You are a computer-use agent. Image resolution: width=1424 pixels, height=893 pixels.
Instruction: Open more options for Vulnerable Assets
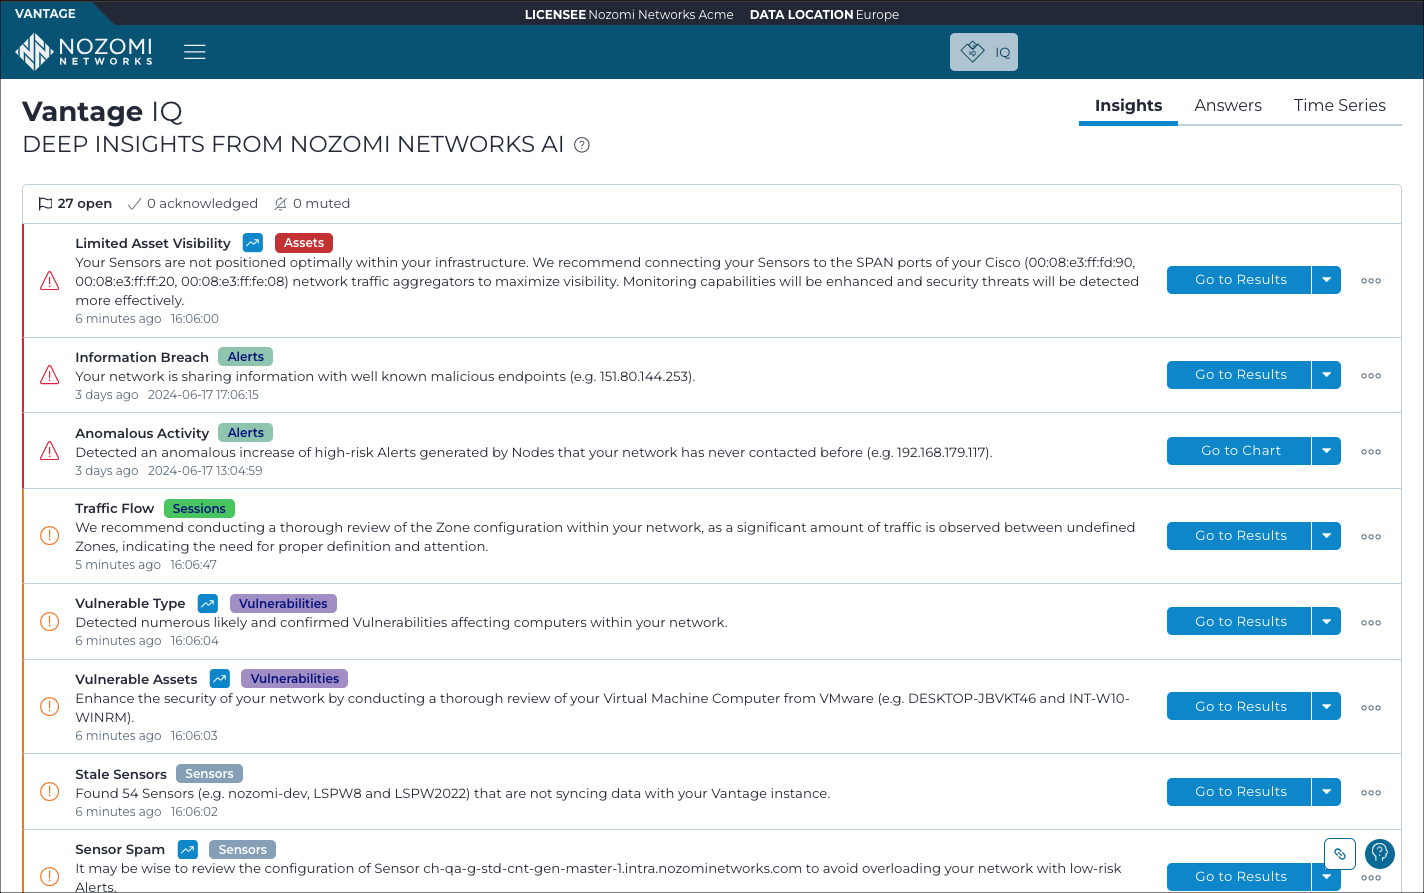coord(1371,708)
